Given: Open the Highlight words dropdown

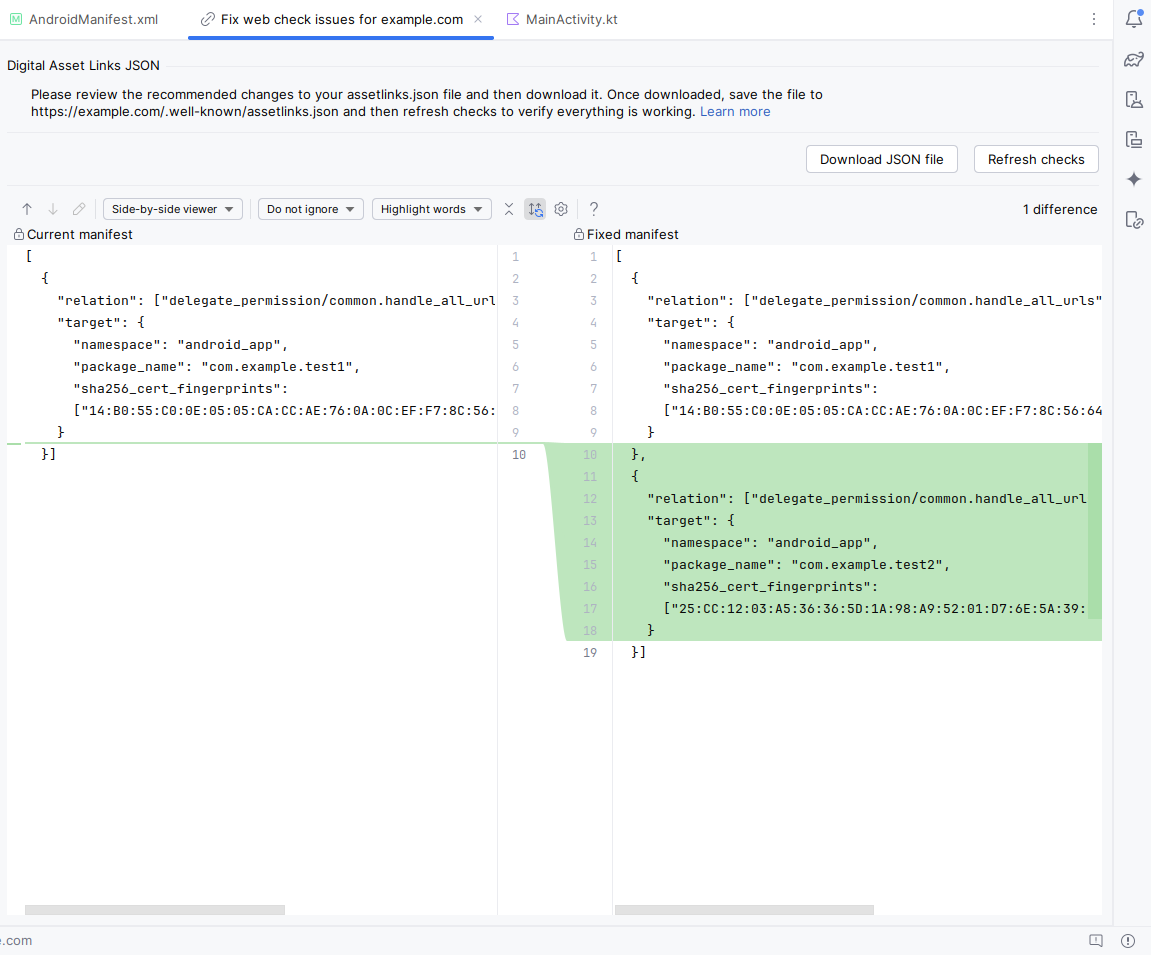Looking at the screenshot, I should coord(431,209).
